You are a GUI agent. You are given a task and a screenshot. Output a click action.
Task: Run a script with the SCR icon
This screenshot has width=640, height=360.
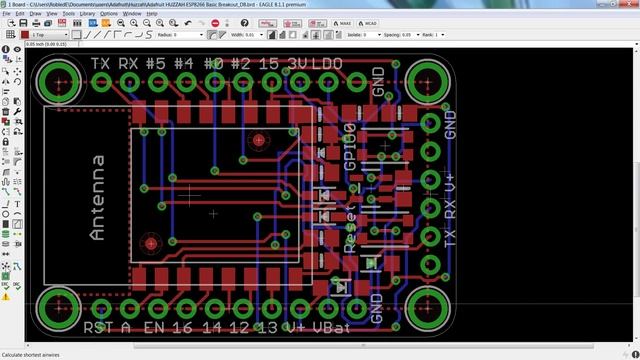coord(93,23)
